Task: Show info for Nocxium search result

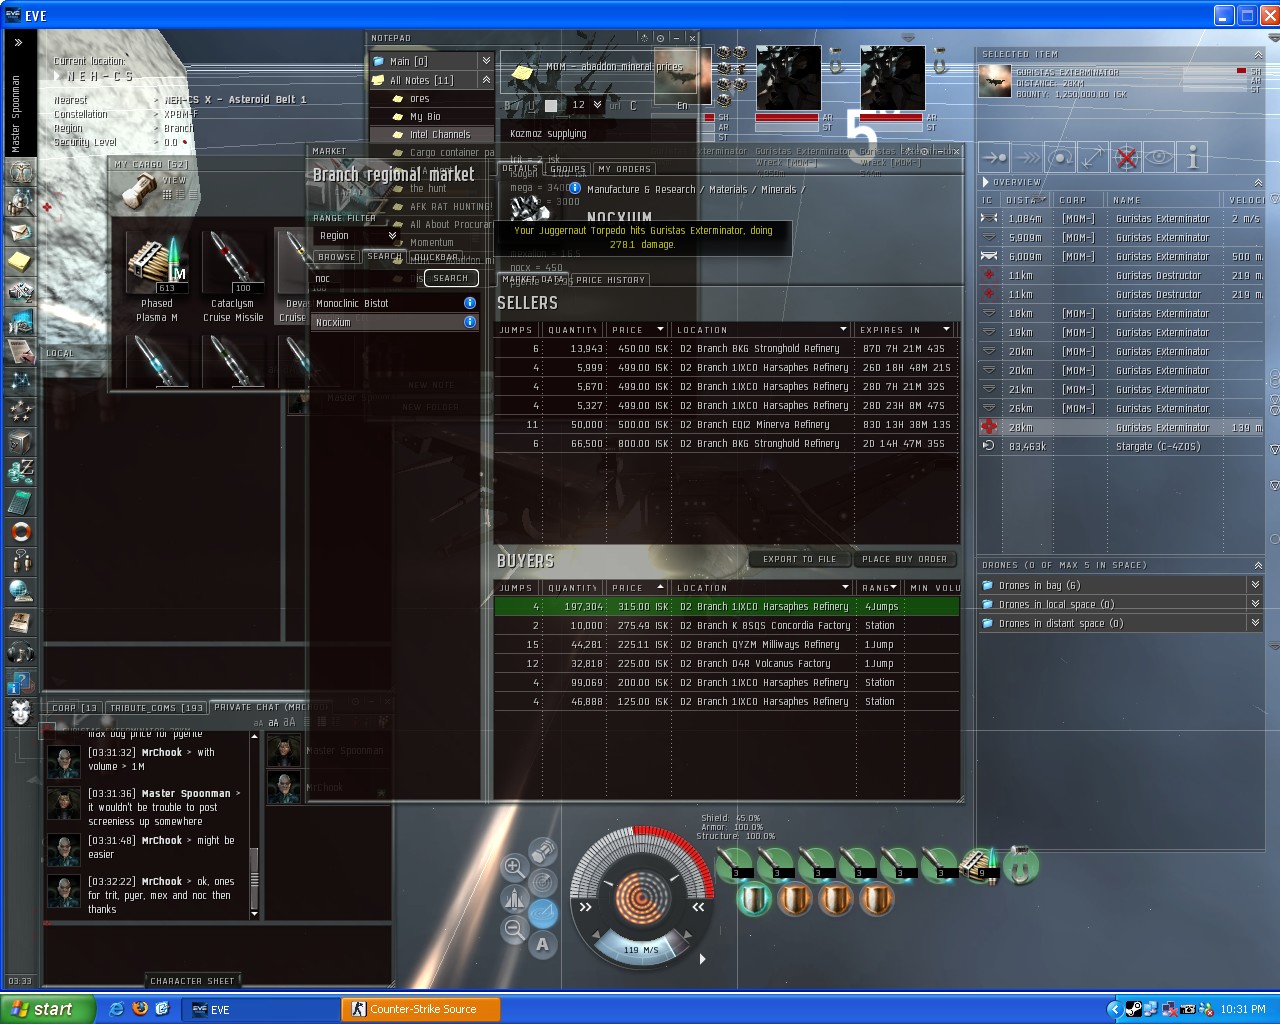Action: click(x=469, y=322)
